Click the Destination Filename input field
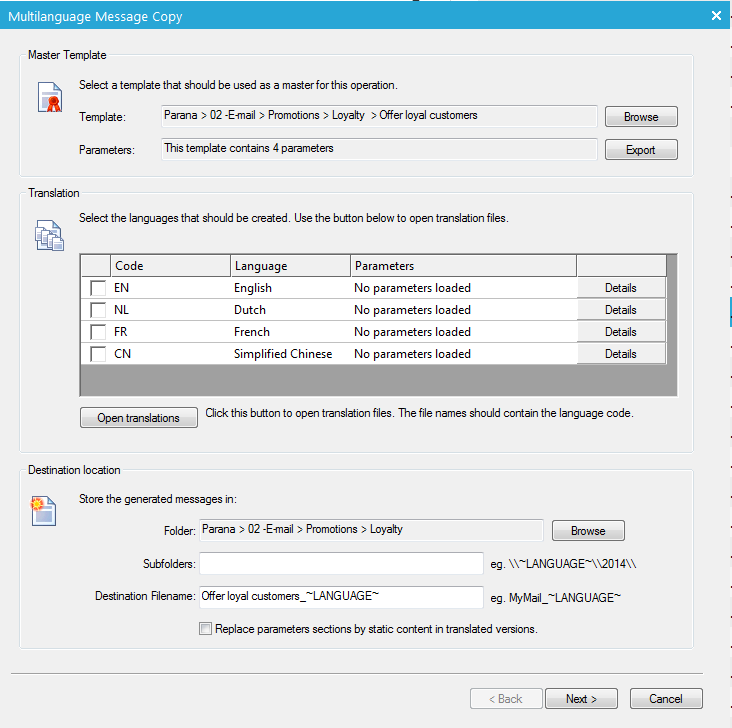Screen dimensions: 732x728 pos(341,597)
